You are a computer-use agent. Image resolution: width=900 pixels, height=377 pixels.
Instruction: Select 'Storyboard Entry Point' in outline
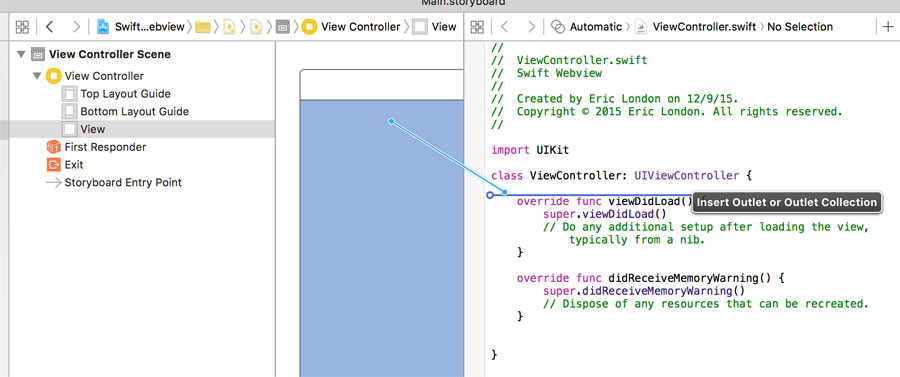pos(123,182)
